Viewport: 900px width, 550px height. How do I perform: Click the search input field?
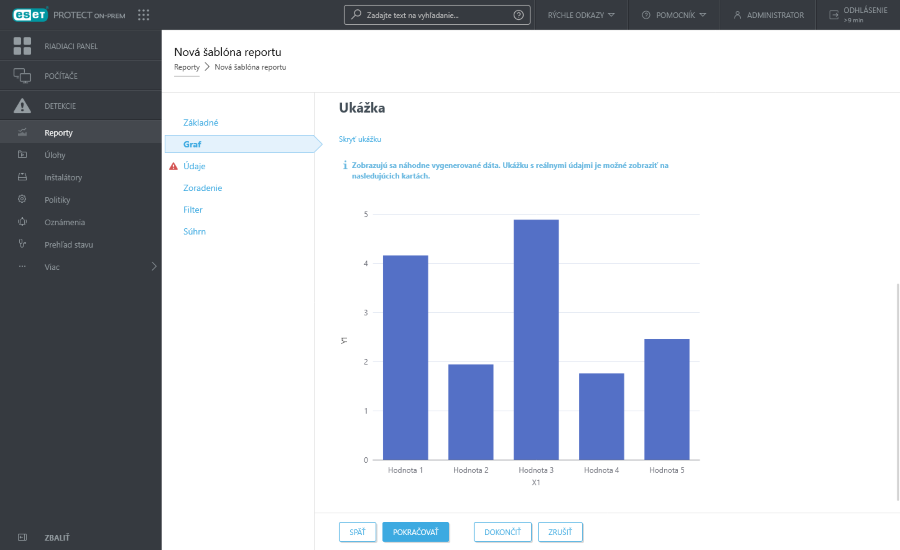coord(430,15)
